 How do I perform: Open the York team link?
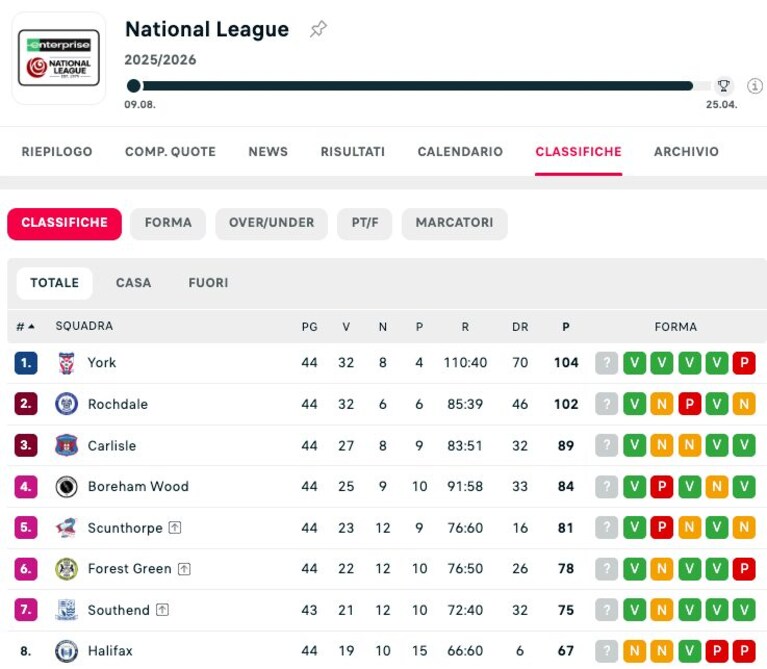coord(102,363)
